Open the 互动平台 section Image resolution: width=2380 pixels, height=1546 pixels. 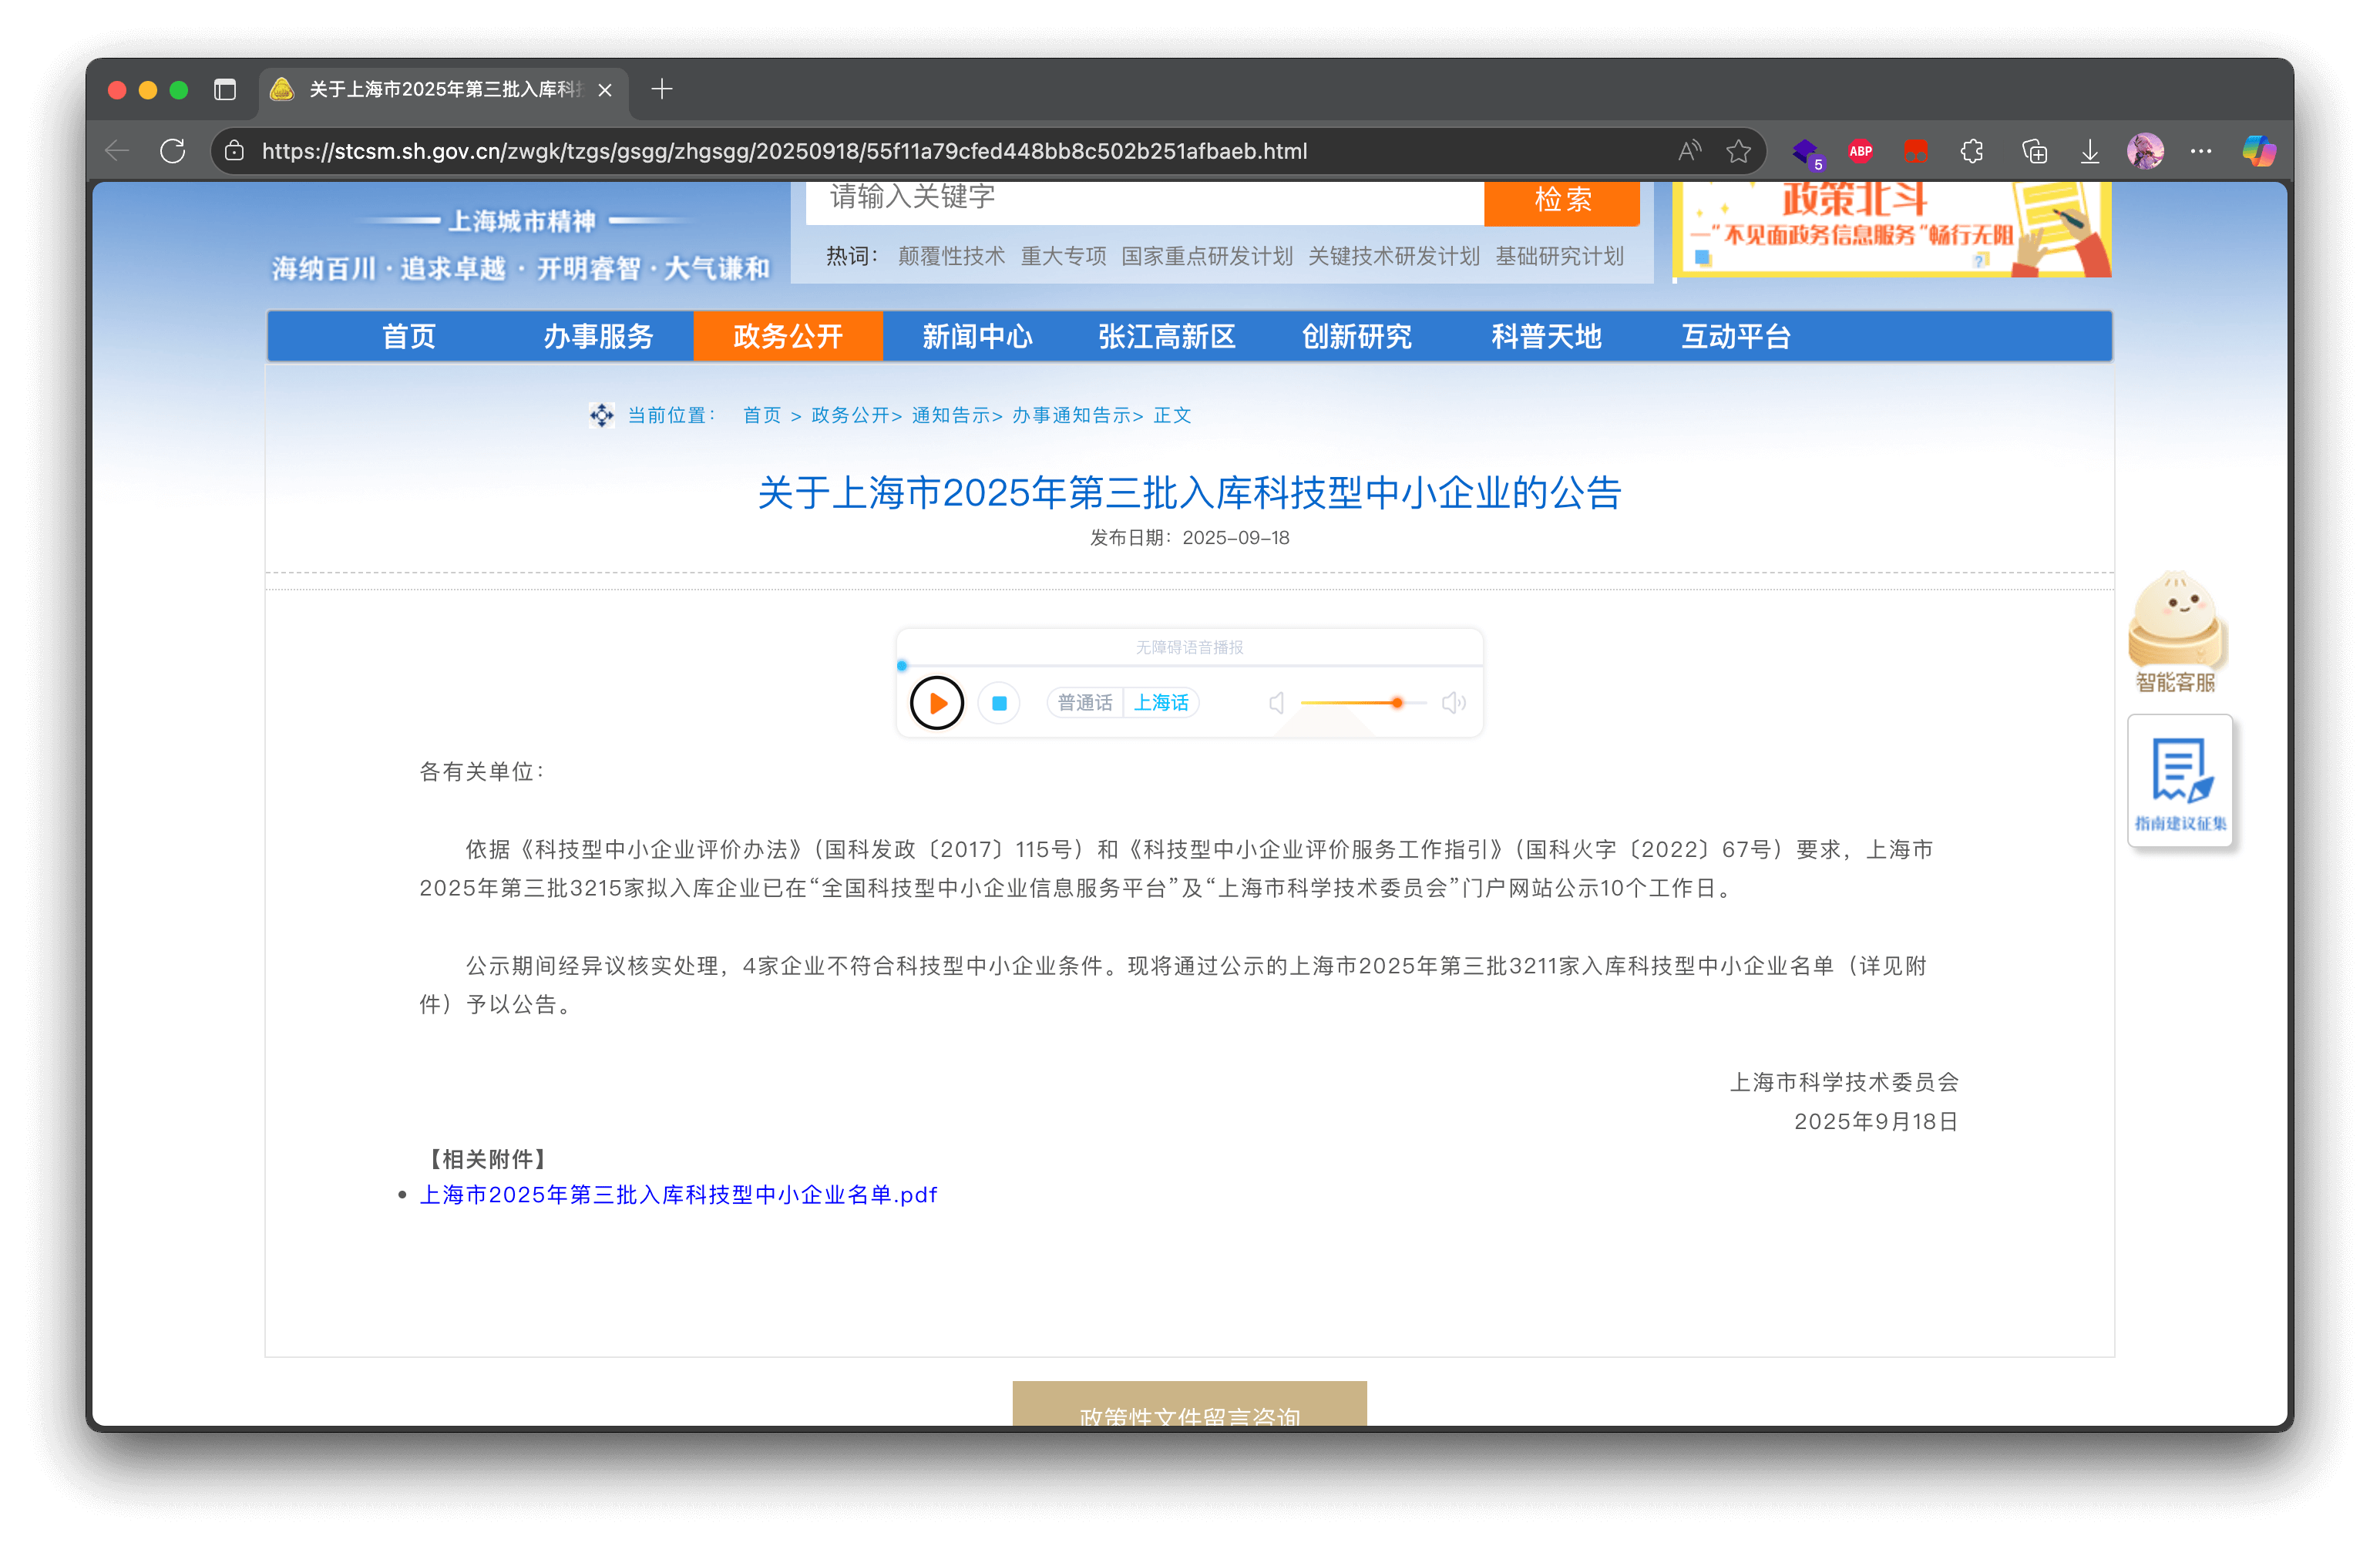tap(1736, 337)
